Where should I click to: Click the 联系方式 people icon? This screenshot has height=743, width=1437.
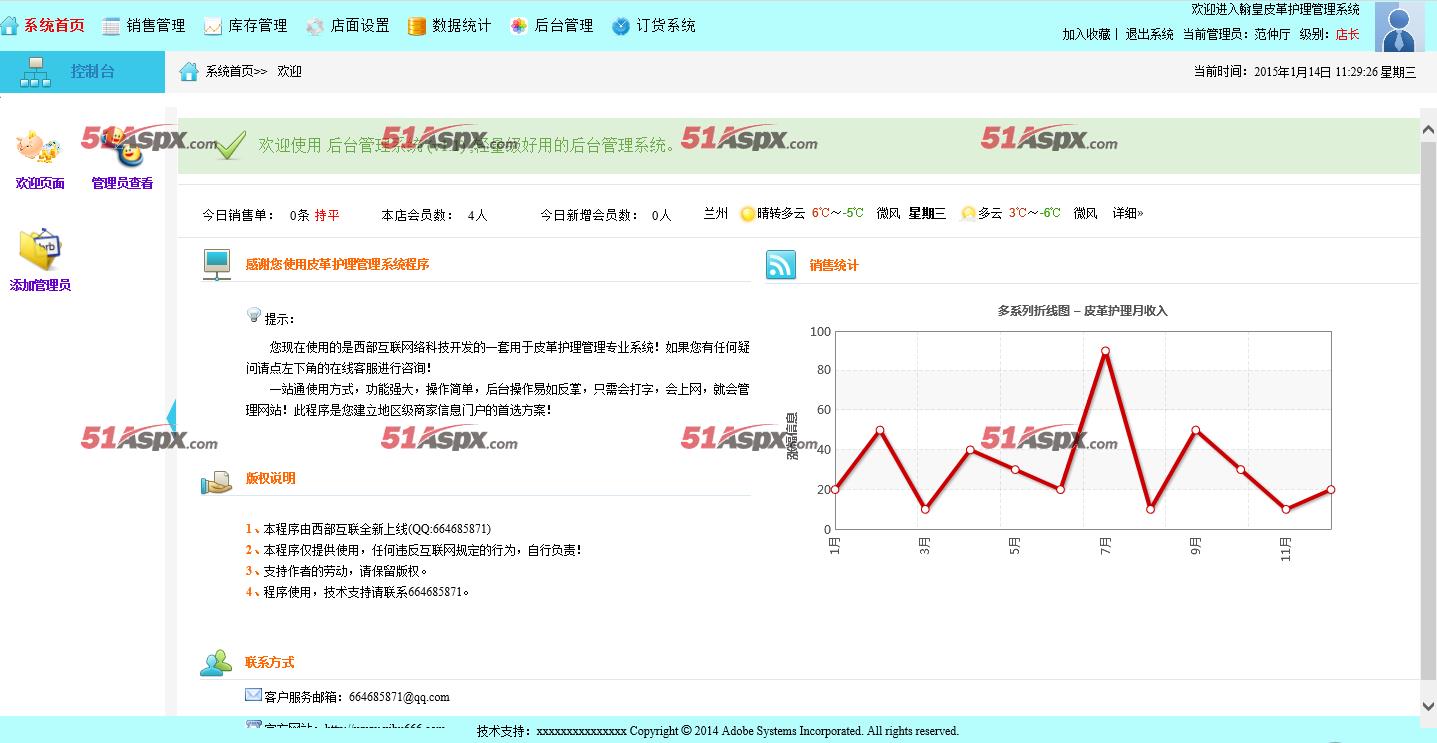[x=216, y=662]
